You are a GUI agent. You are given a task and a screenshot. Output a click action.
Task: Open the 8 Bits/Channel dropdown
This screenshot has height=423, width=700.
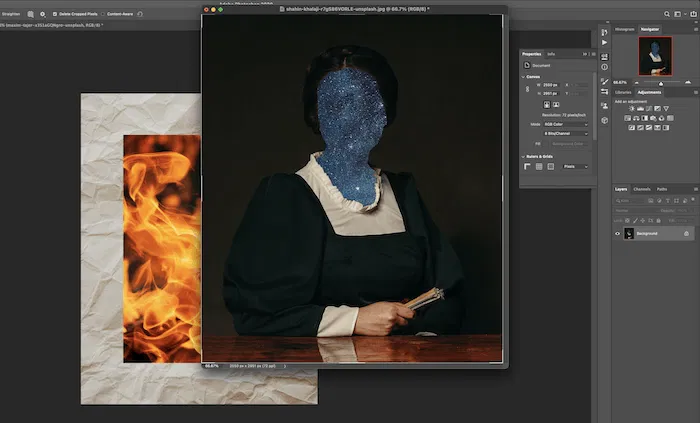(x=565, y=132)
